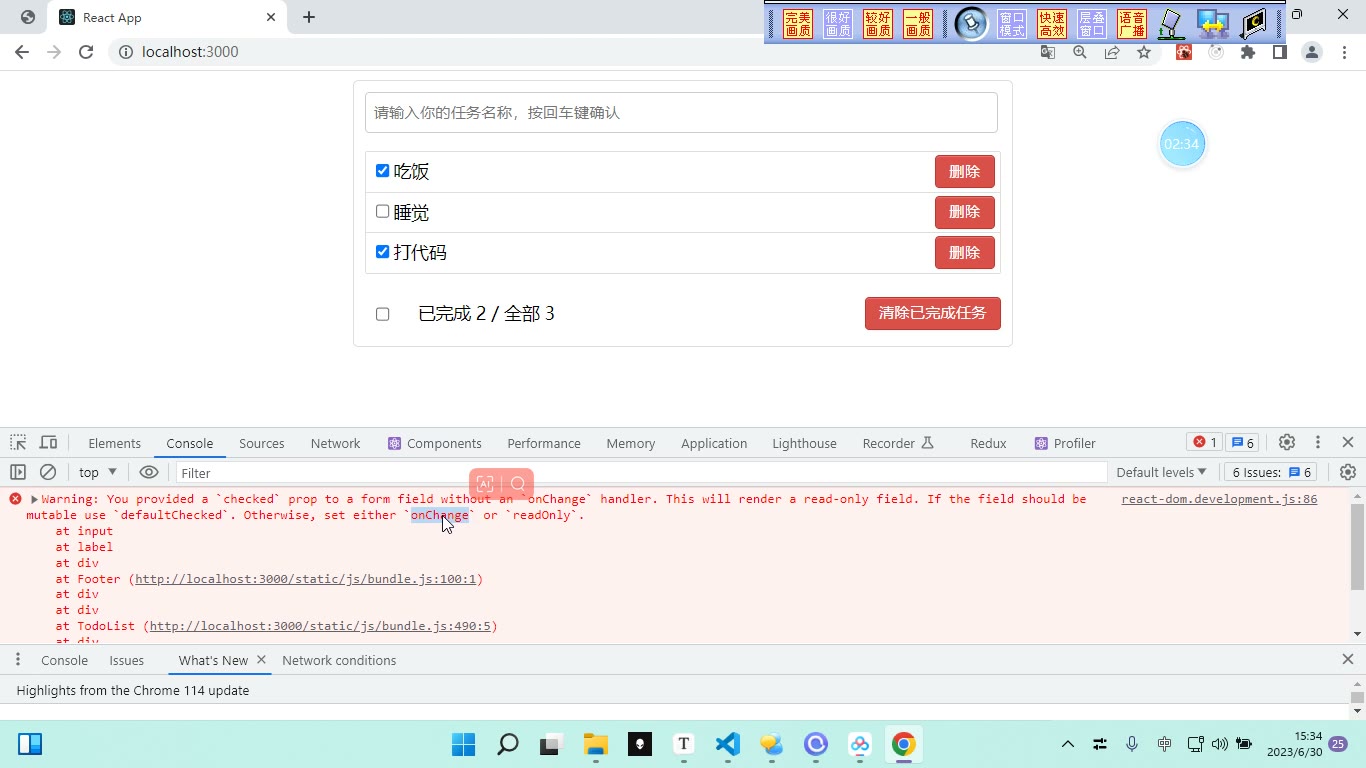1366x768 pixels.
Task: Open react-dom.development.js:86 source link
Action: coord(1219,499)
